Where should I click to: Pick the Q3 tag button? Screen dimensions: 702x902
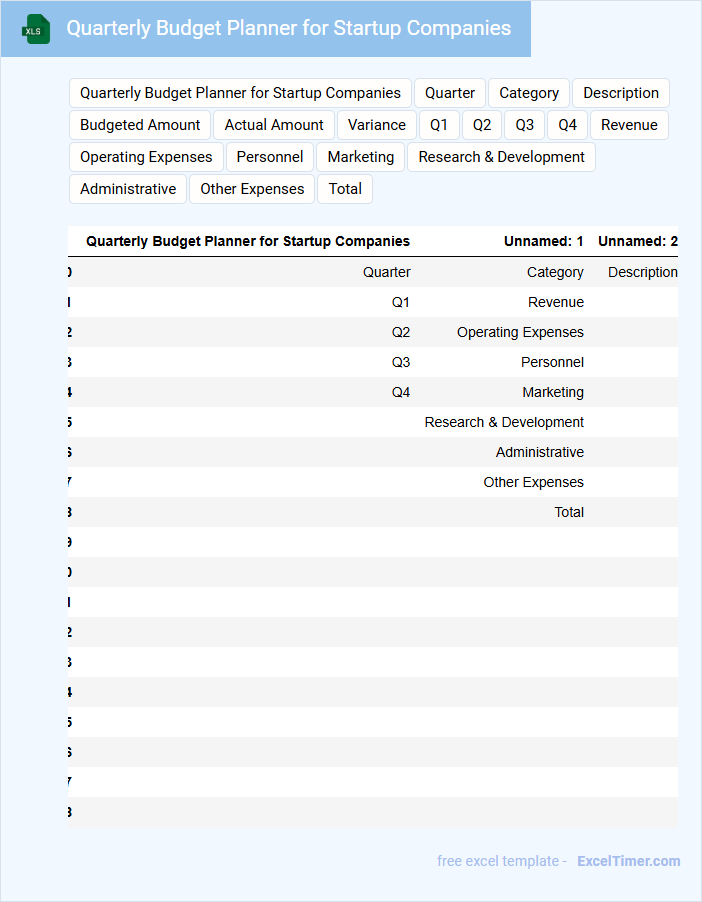(525, 125)
